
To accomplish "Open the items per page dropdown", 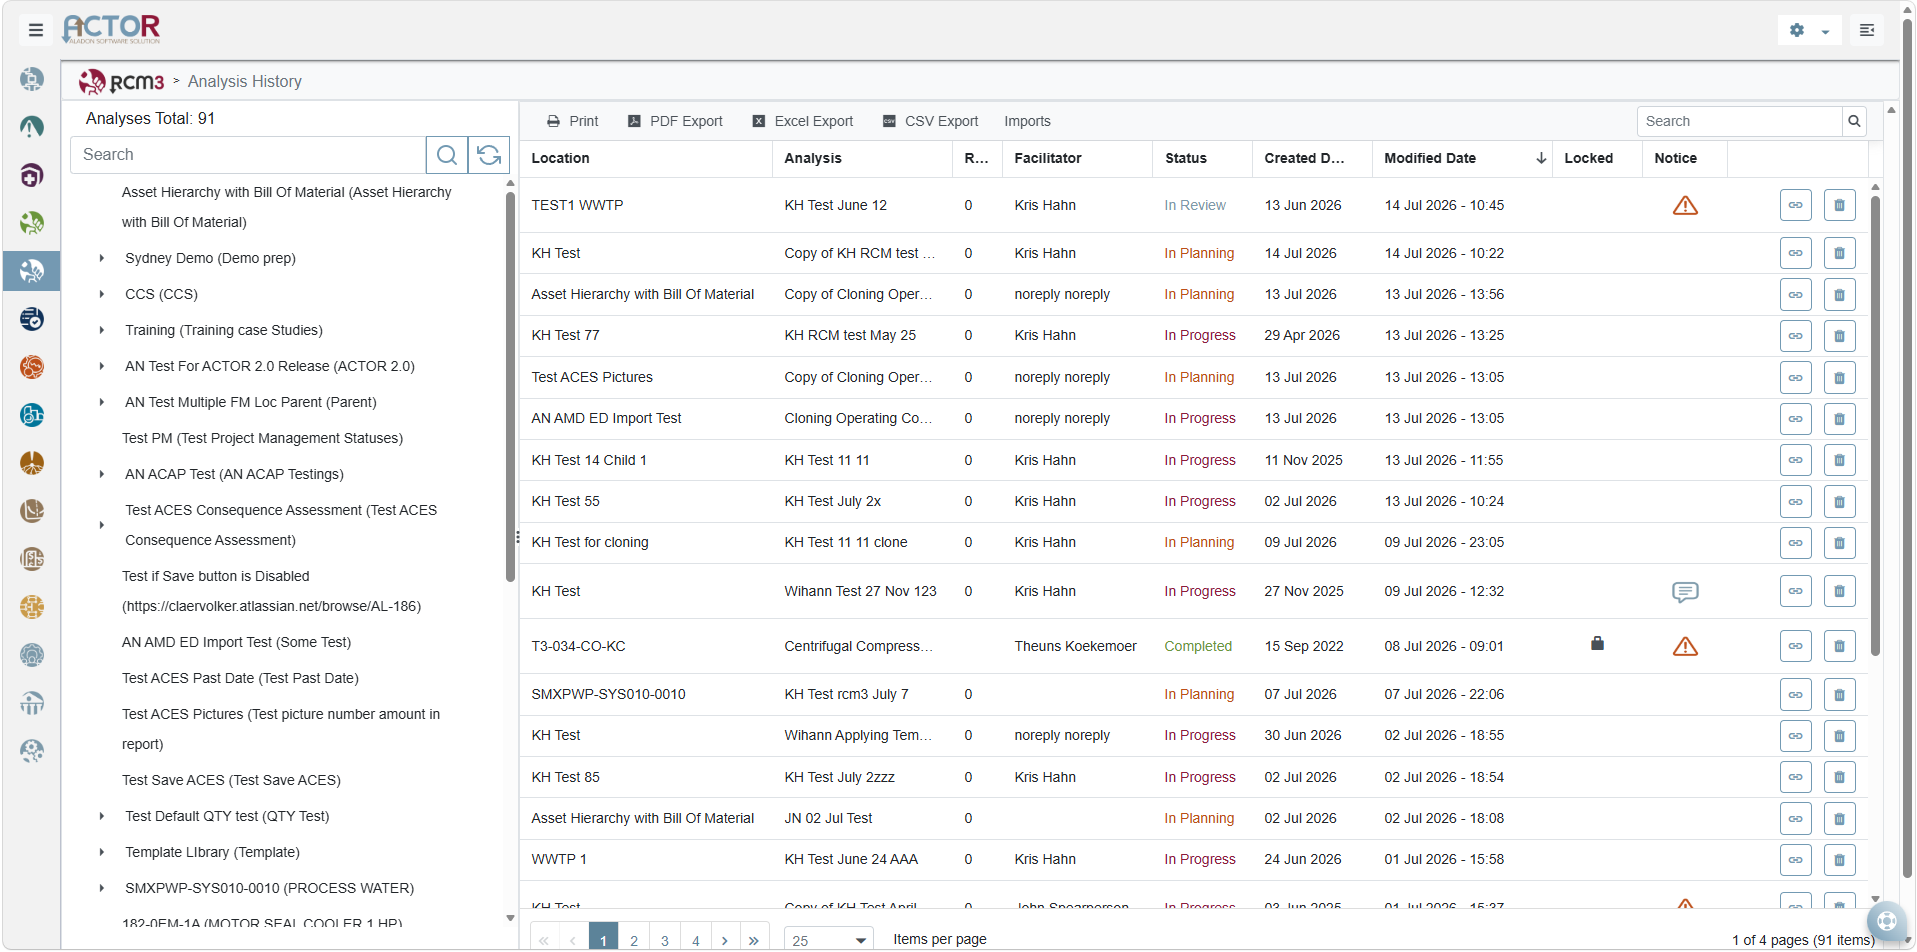I will pyautogui.click(x=829, y=939).
